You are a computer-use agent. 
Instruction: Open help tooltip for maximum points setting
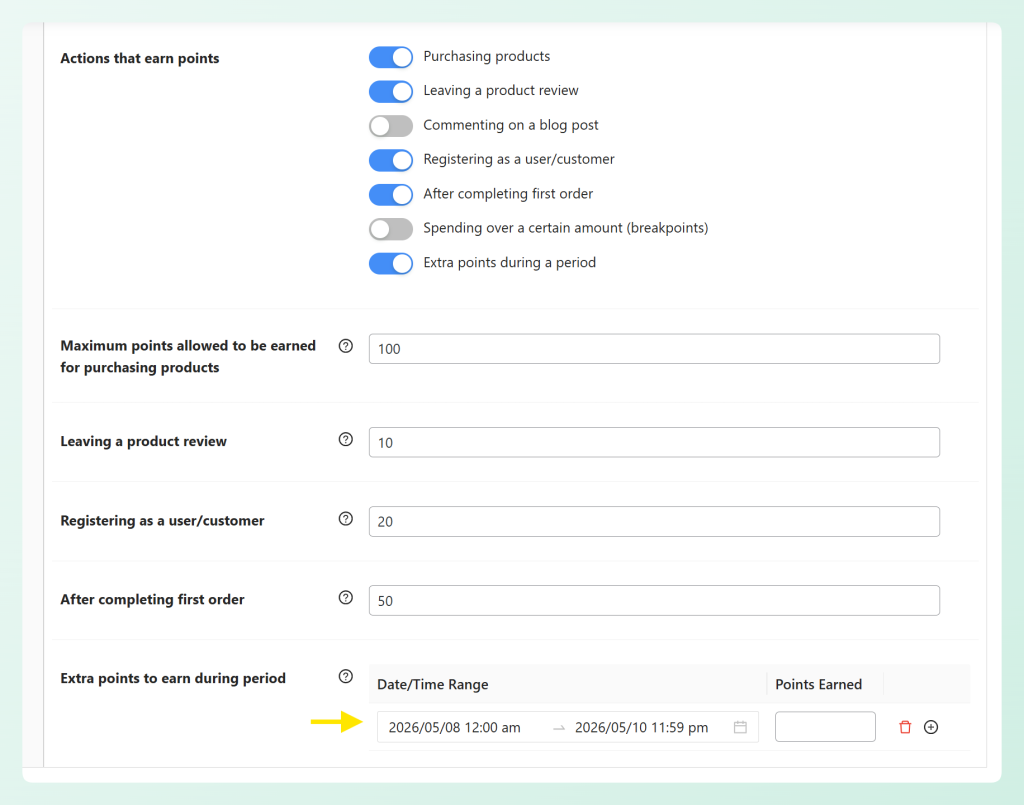tap(345, 345)
